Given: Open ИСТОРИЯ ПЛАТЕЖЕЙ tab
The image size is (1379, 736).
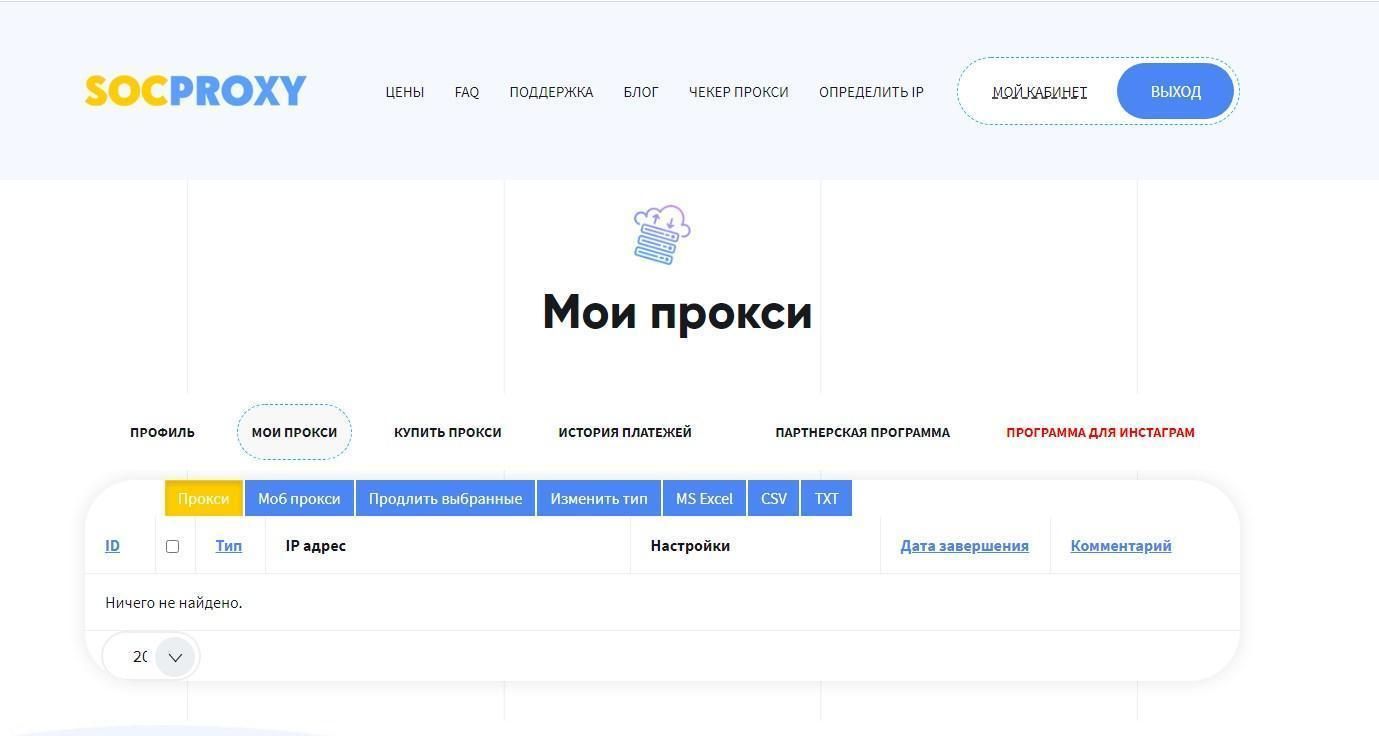Looking at the screenshot, I should (625, 432).
